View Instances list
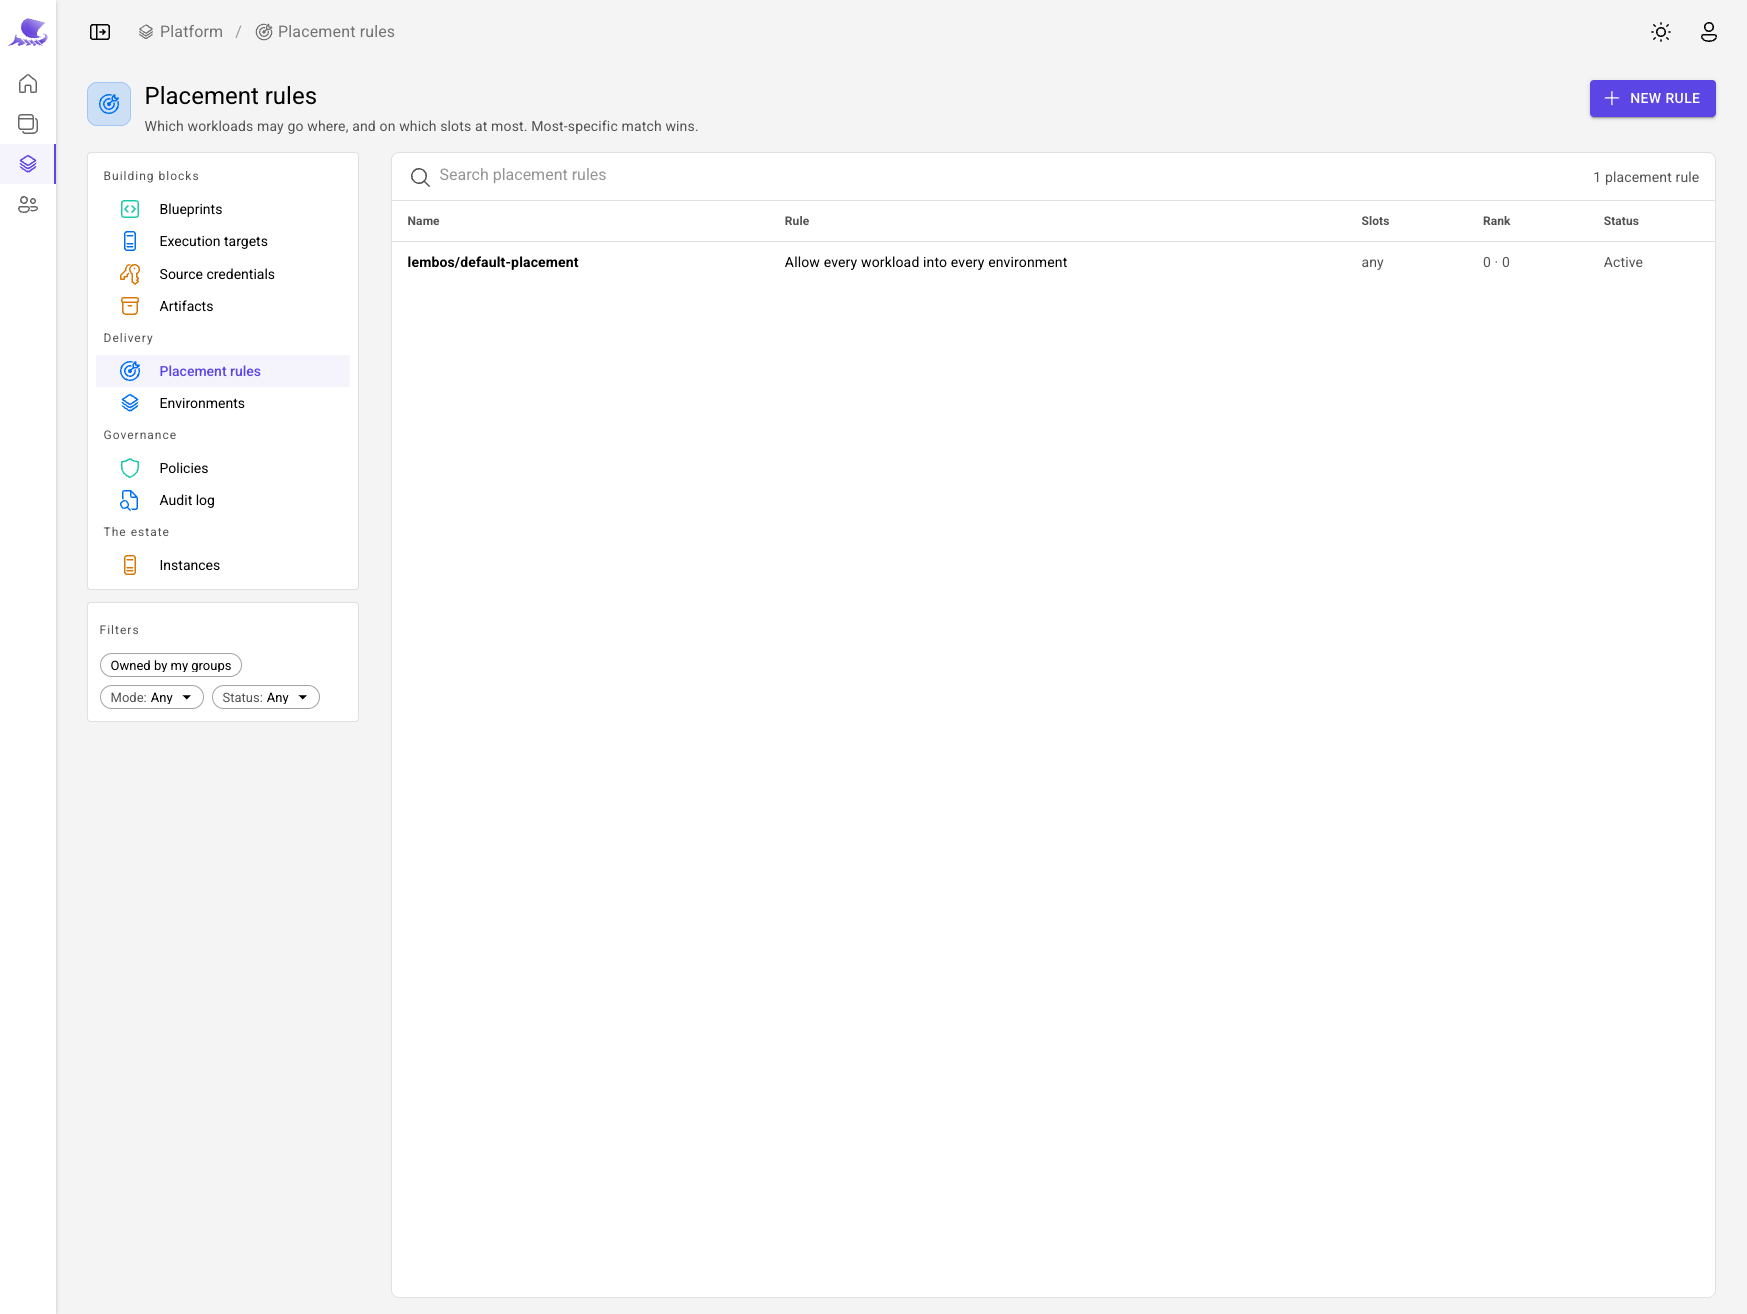 223,565
